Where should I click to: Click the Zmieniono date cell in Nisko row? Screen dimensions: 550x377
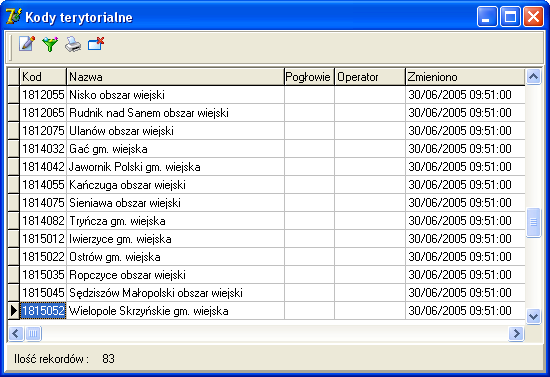tap(465, 95)
